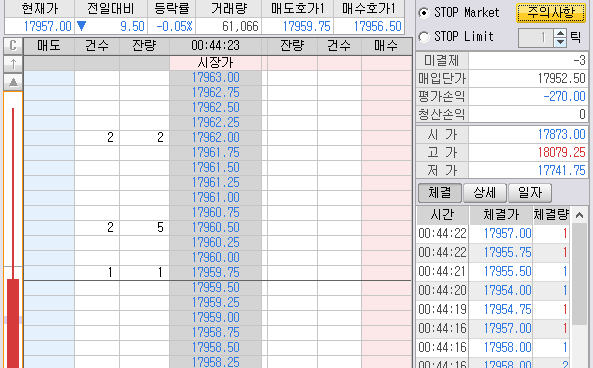Viewport: 593px width, 368px height.
Task: Select the STOP Market radio option
Action: (x=424, y=13)
